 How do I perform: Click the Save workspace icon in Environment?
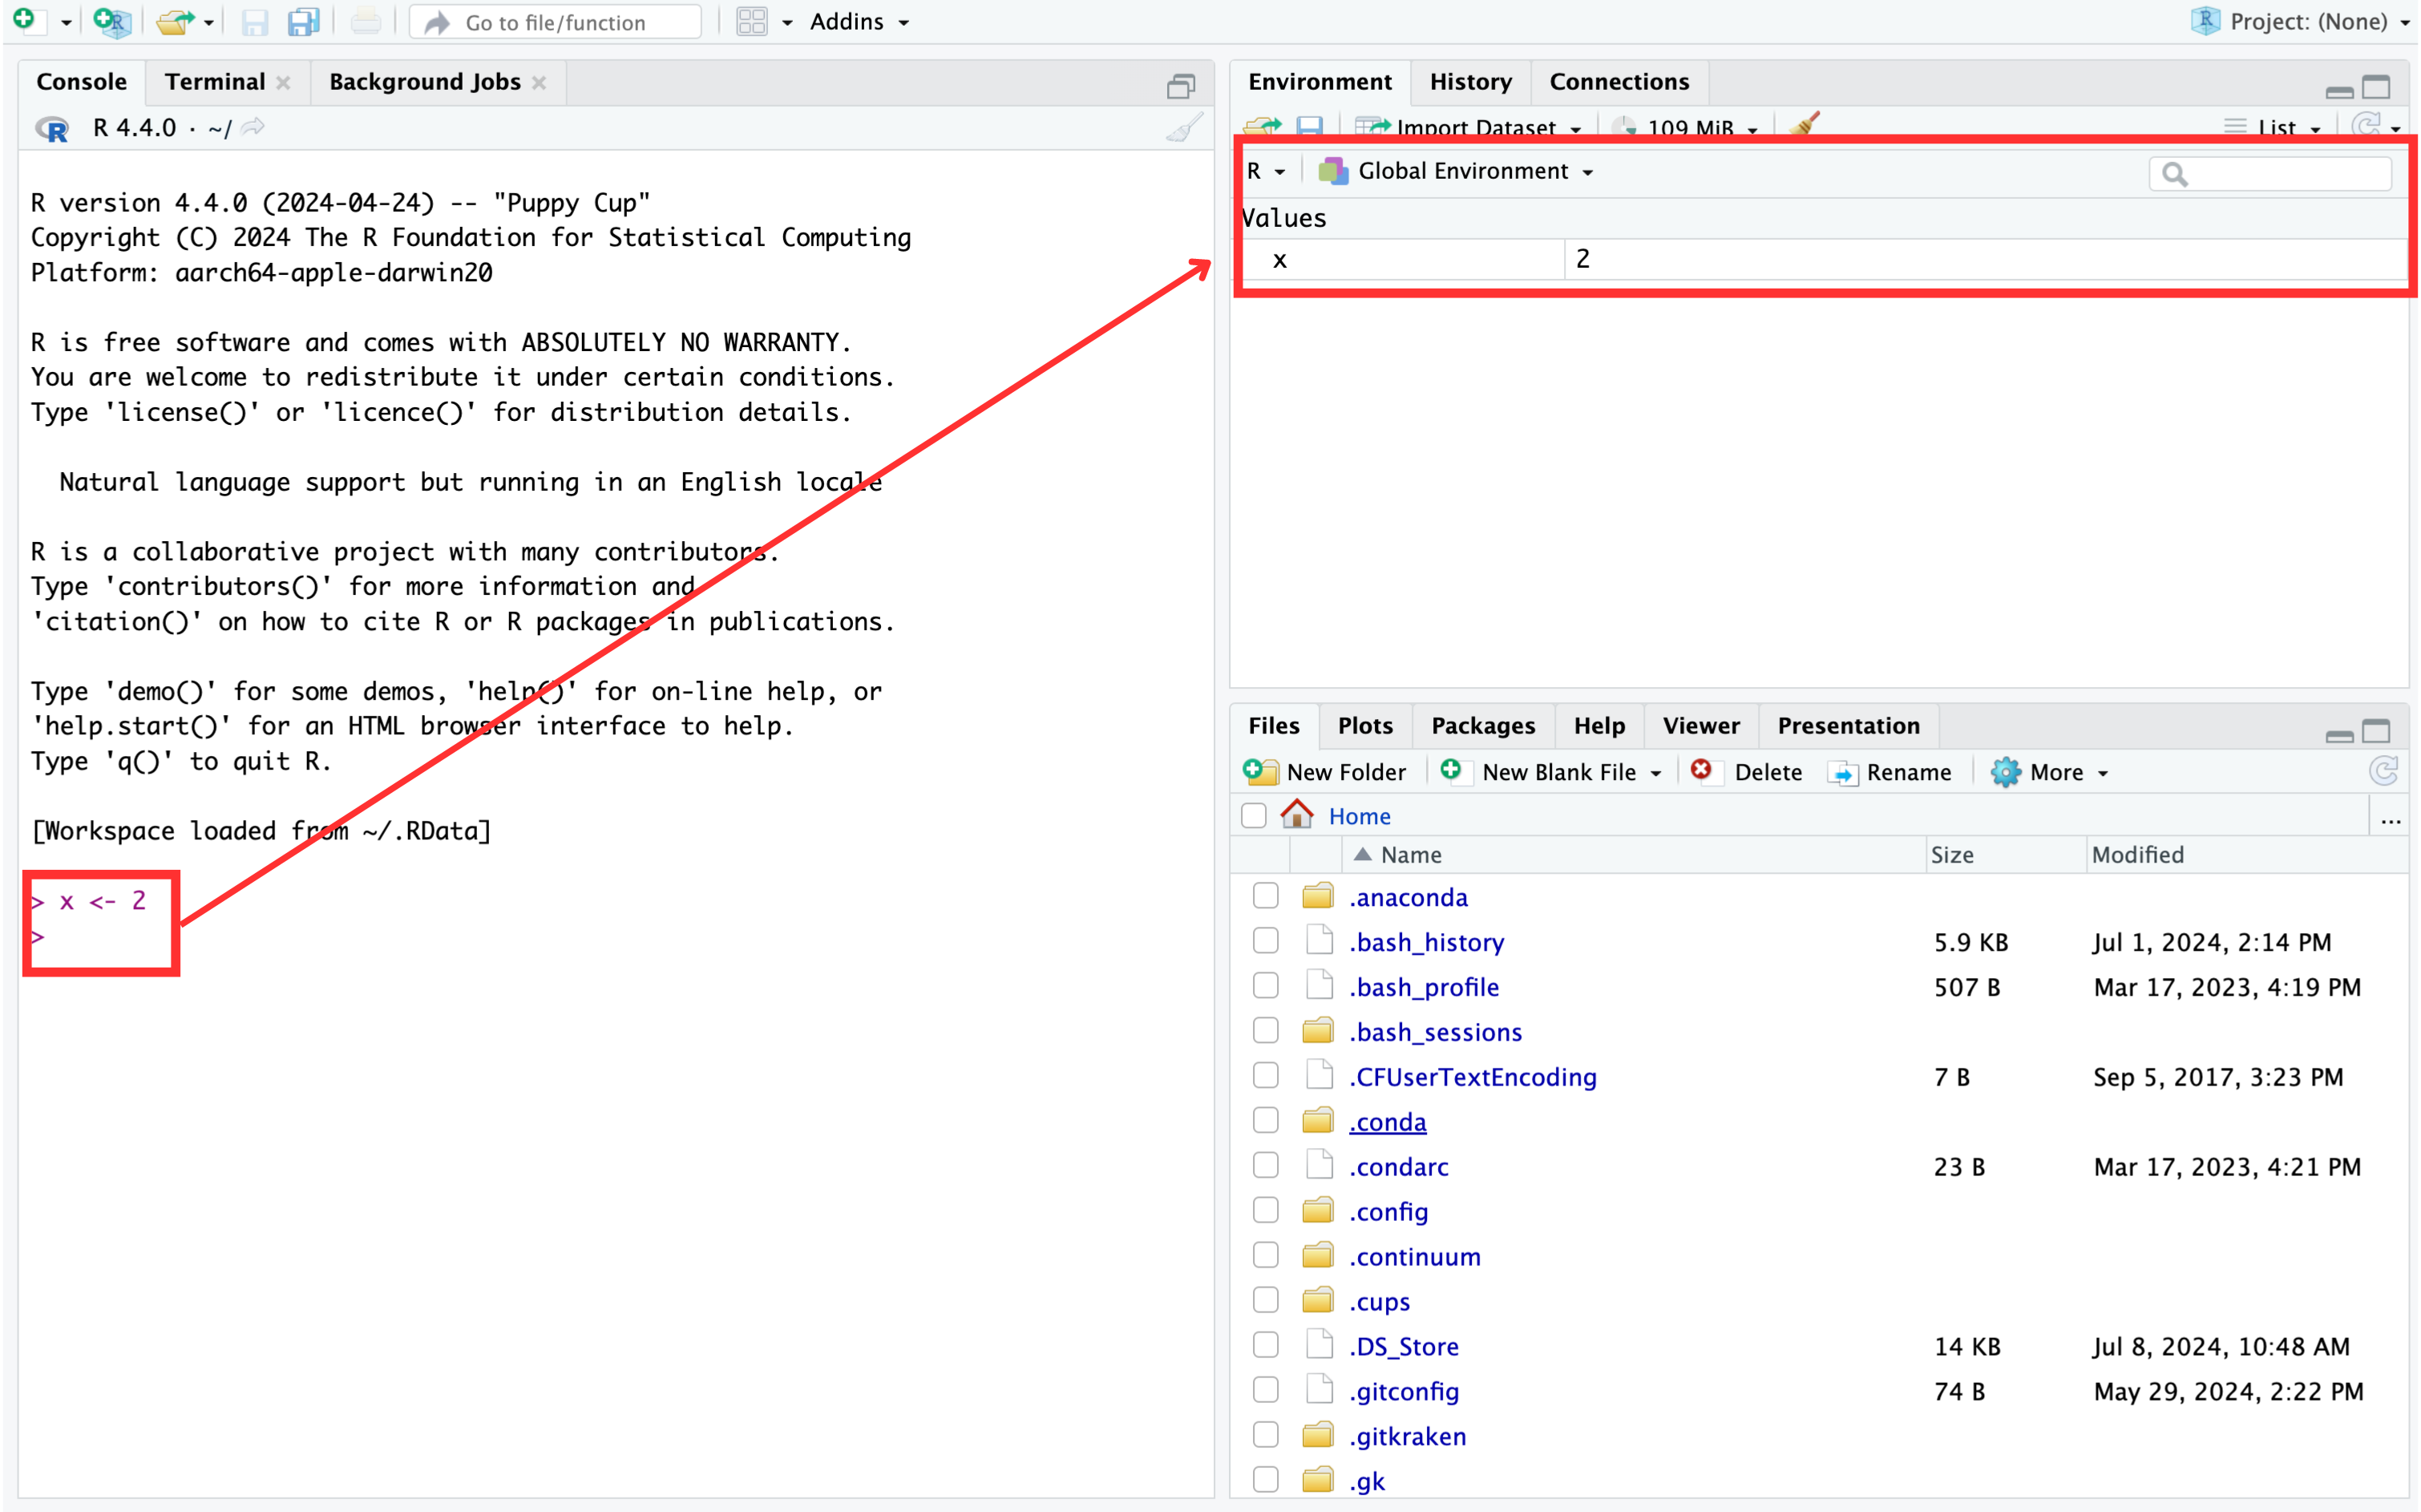(x=1309, y=126)
